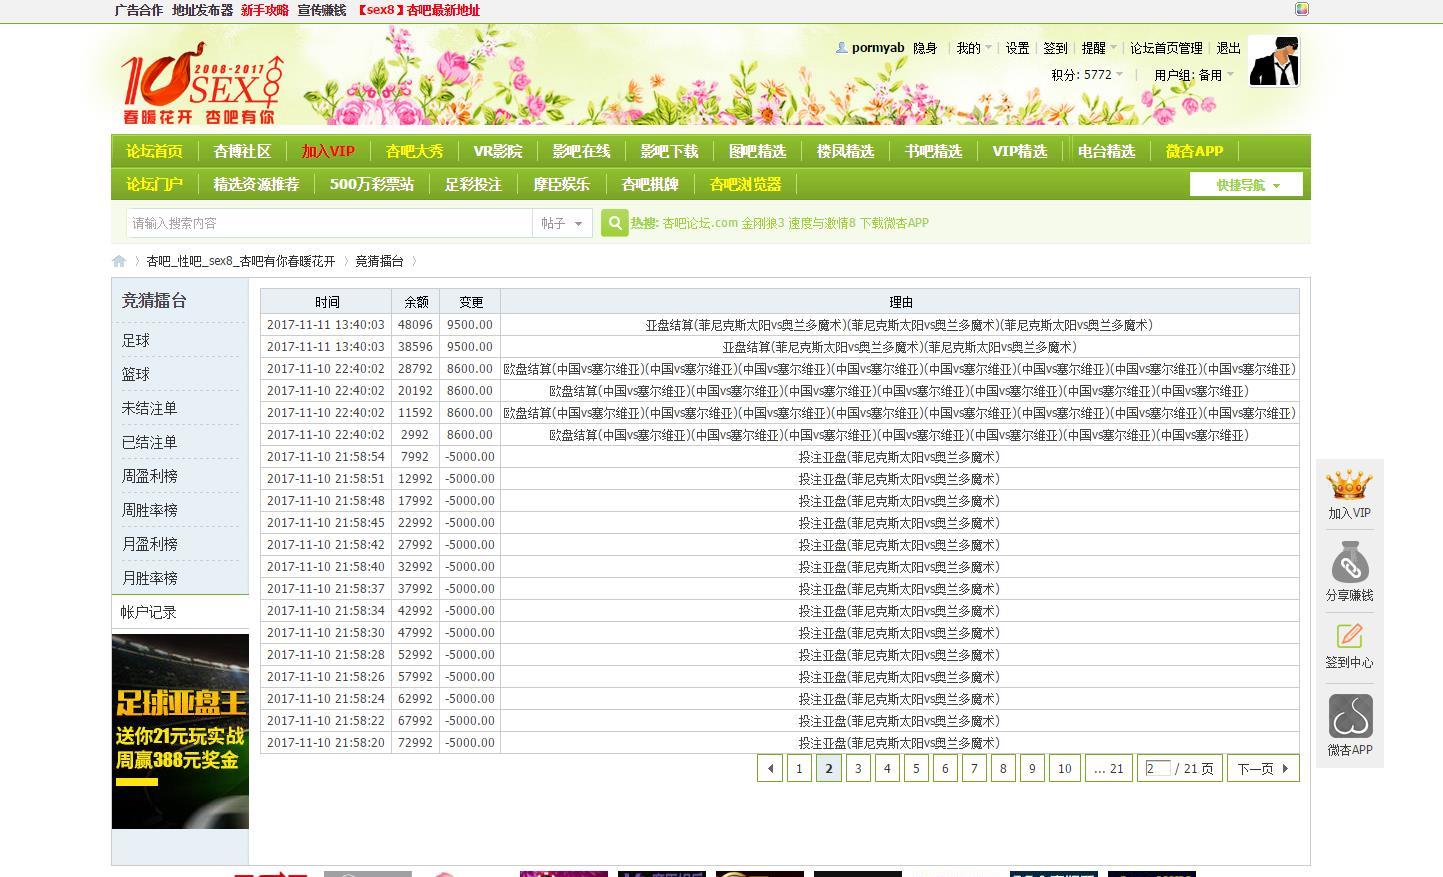
Task: Open the 微杏APP icon in sidebar
Action: (x=1349, y=717)
